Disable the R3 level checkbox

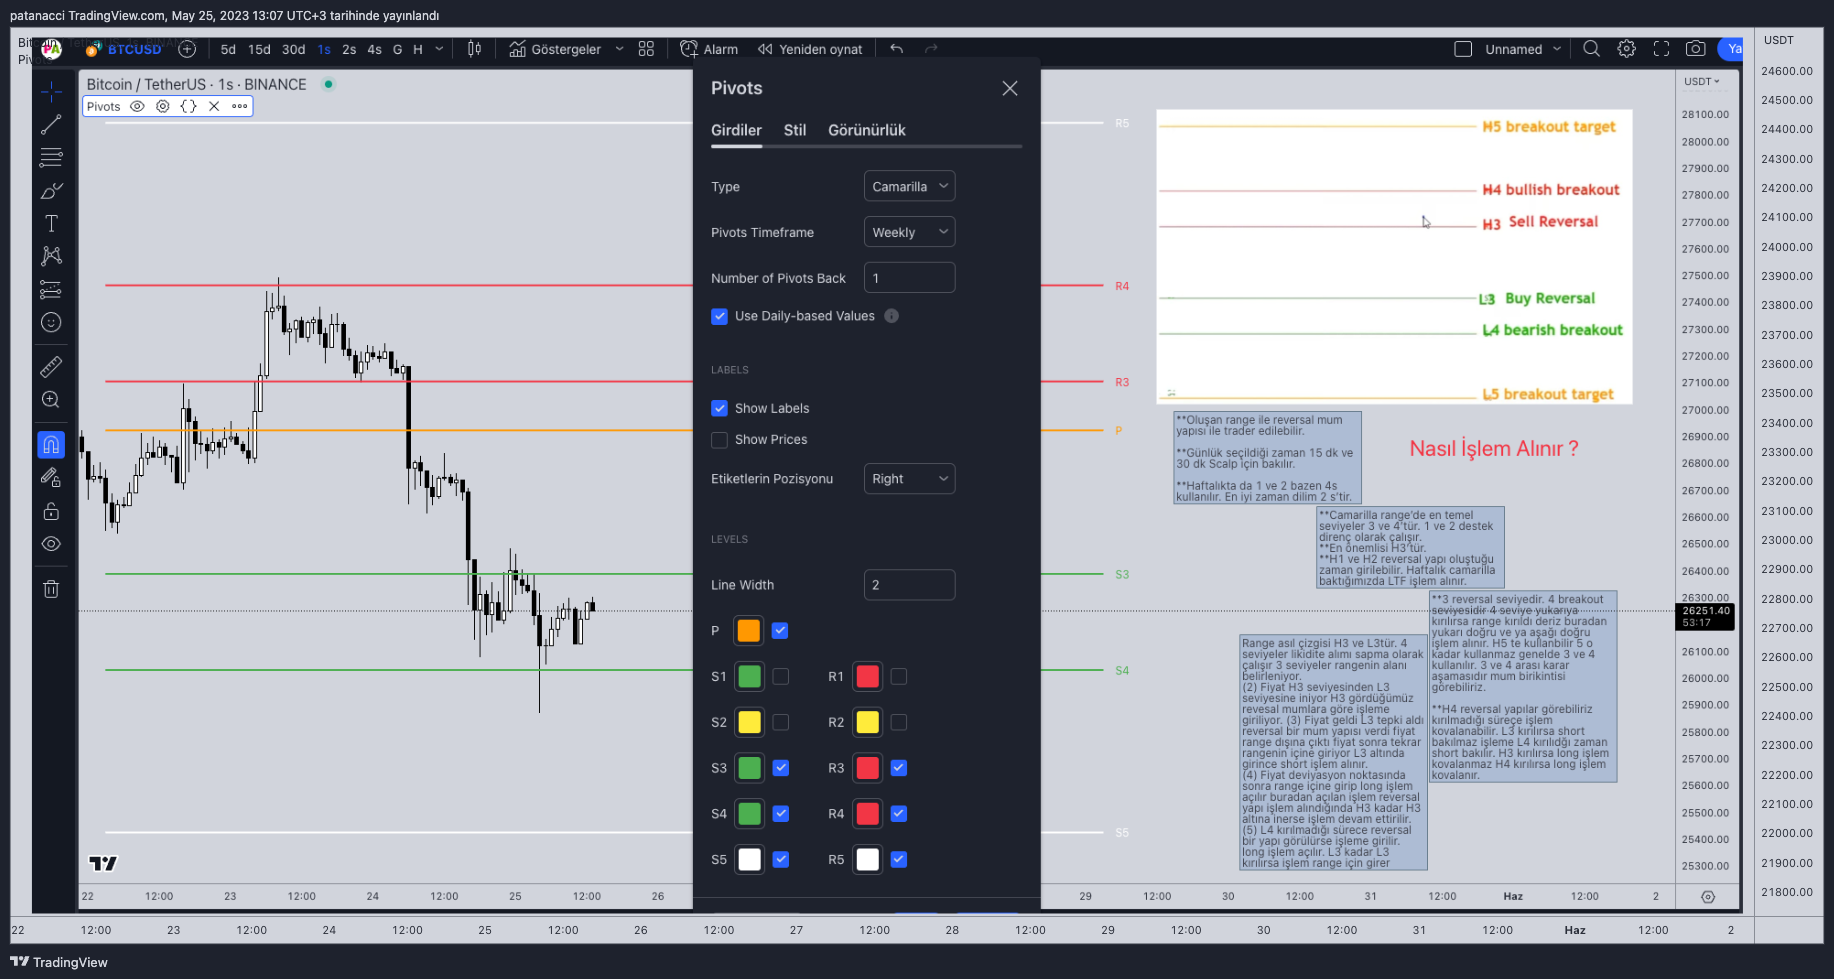pos(899,768)
